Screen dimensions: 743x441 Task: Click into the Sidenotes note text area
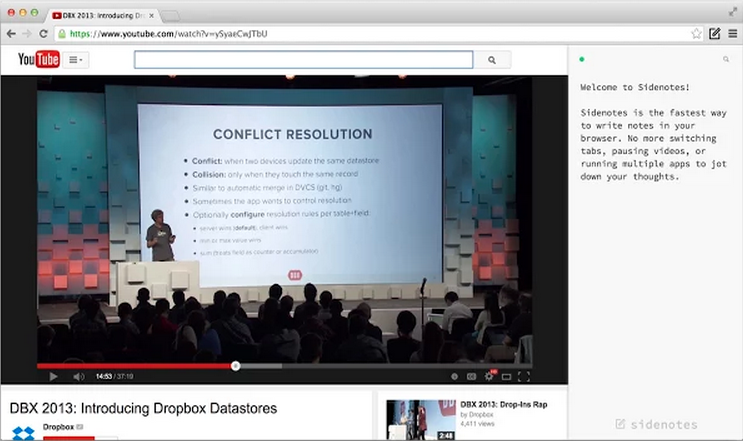655,246
